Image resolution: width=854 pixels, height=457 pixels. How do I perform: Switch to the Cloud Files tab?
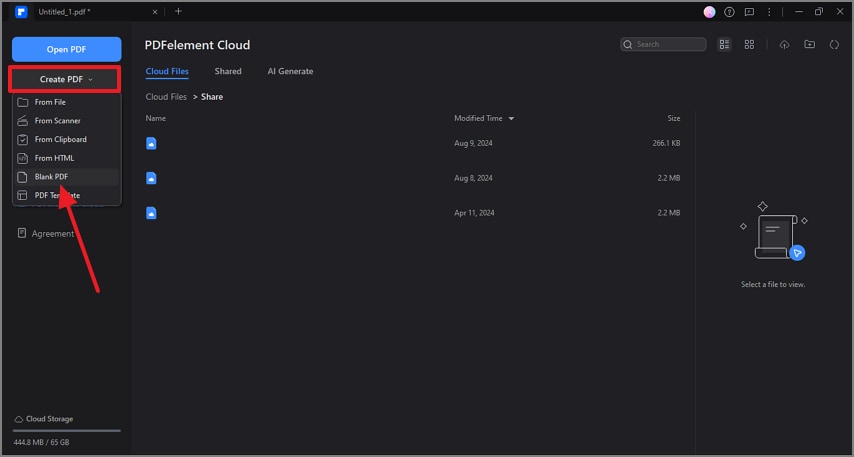[167, 71]
